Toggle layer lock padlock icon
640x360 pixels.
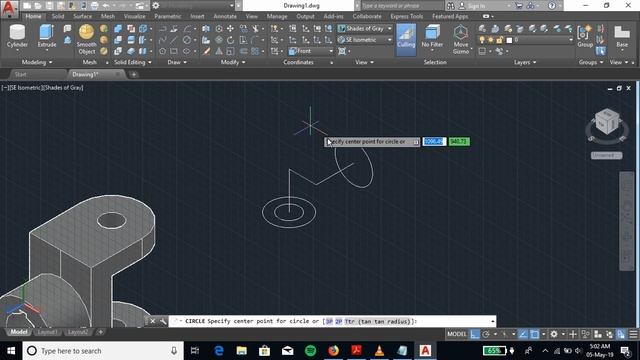pyautogui.click(x=499, y=40)
